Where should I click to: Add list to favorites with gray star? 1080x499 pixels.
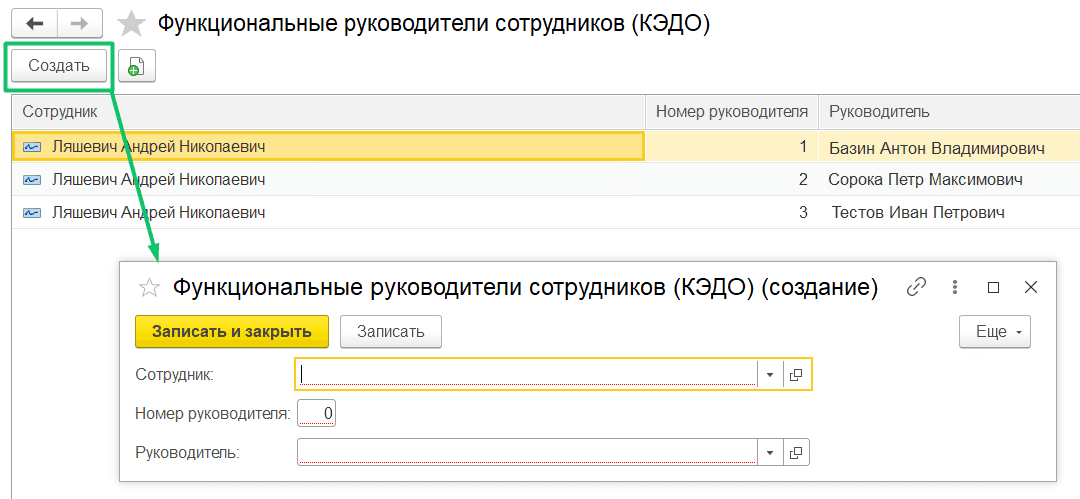[x=131, y=24]
